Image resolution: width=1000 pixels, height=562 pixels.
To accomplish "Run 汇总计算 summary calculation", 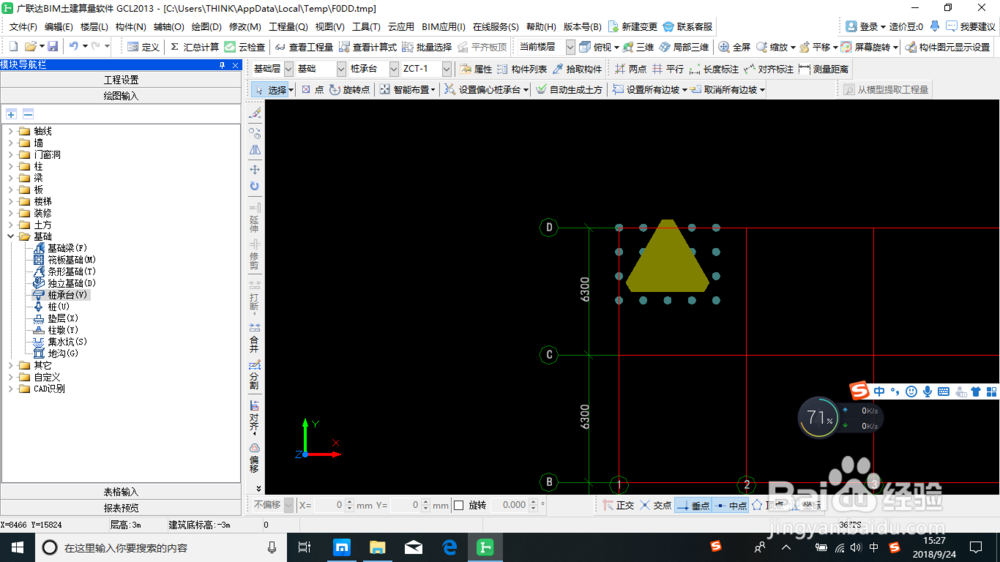I will click(195, 47).
